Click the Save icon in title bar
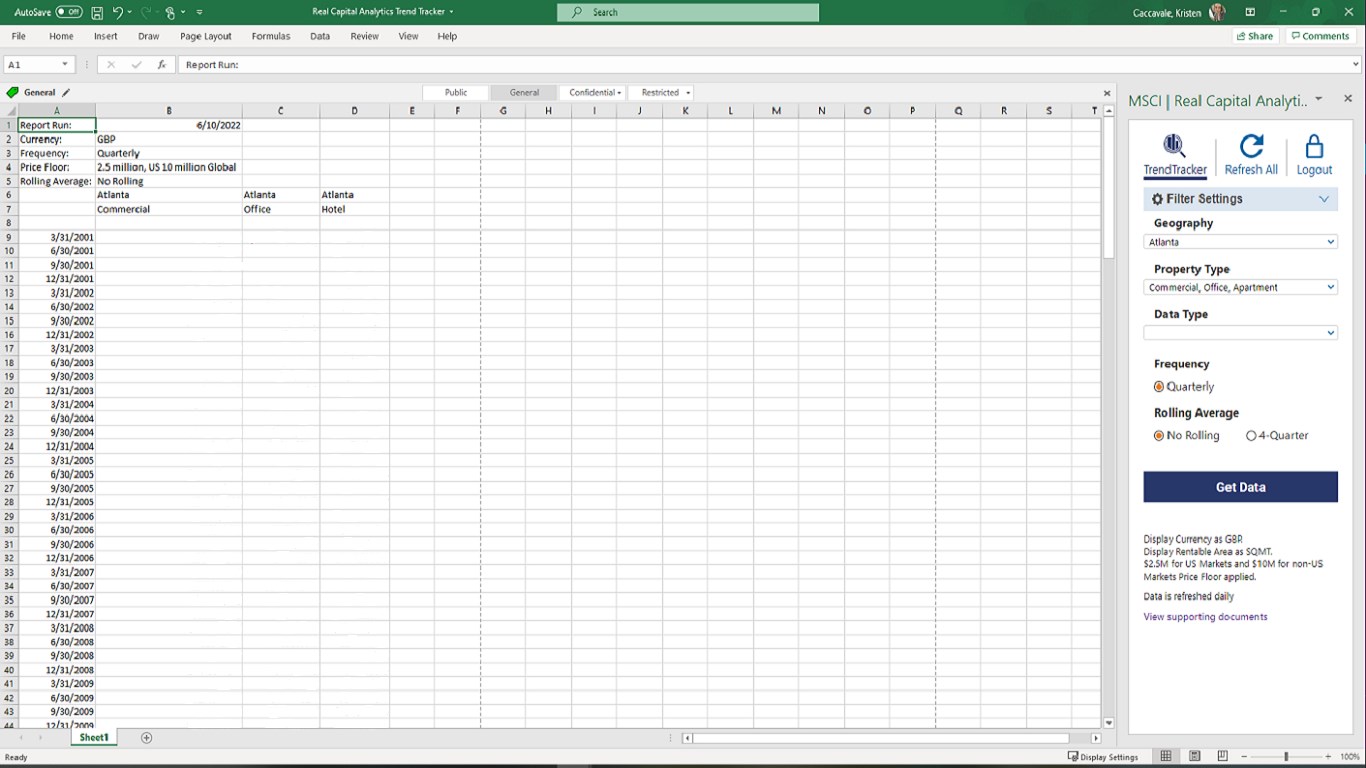The width and height of the screenshot is (1366, 768). 97,12
